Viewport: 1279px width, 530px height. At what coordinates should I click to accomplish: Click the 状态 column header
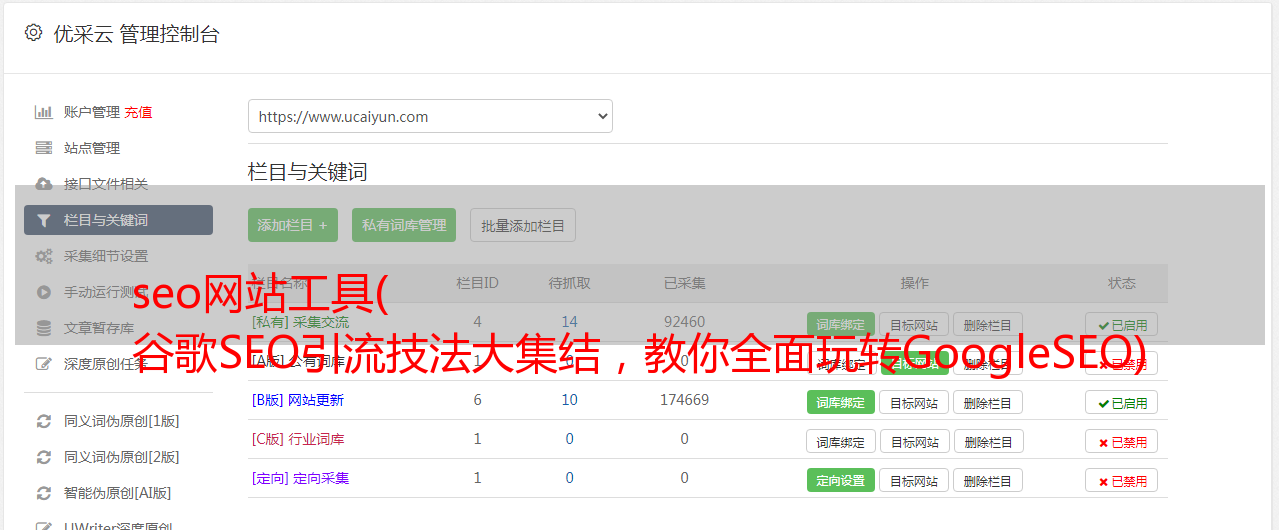(x=1122, y=283)
